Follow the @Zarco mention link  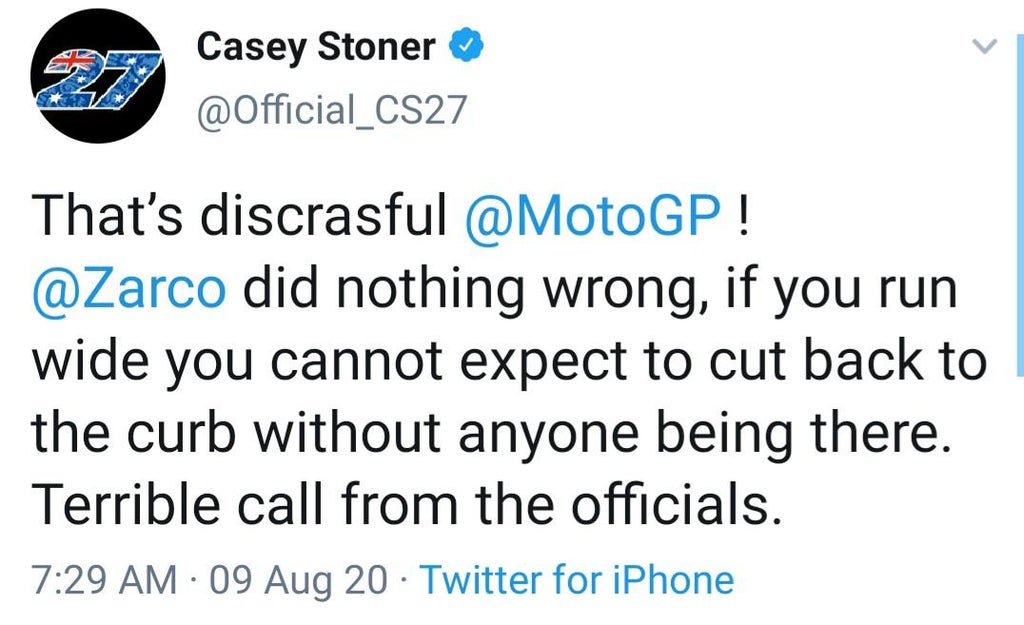129,290
